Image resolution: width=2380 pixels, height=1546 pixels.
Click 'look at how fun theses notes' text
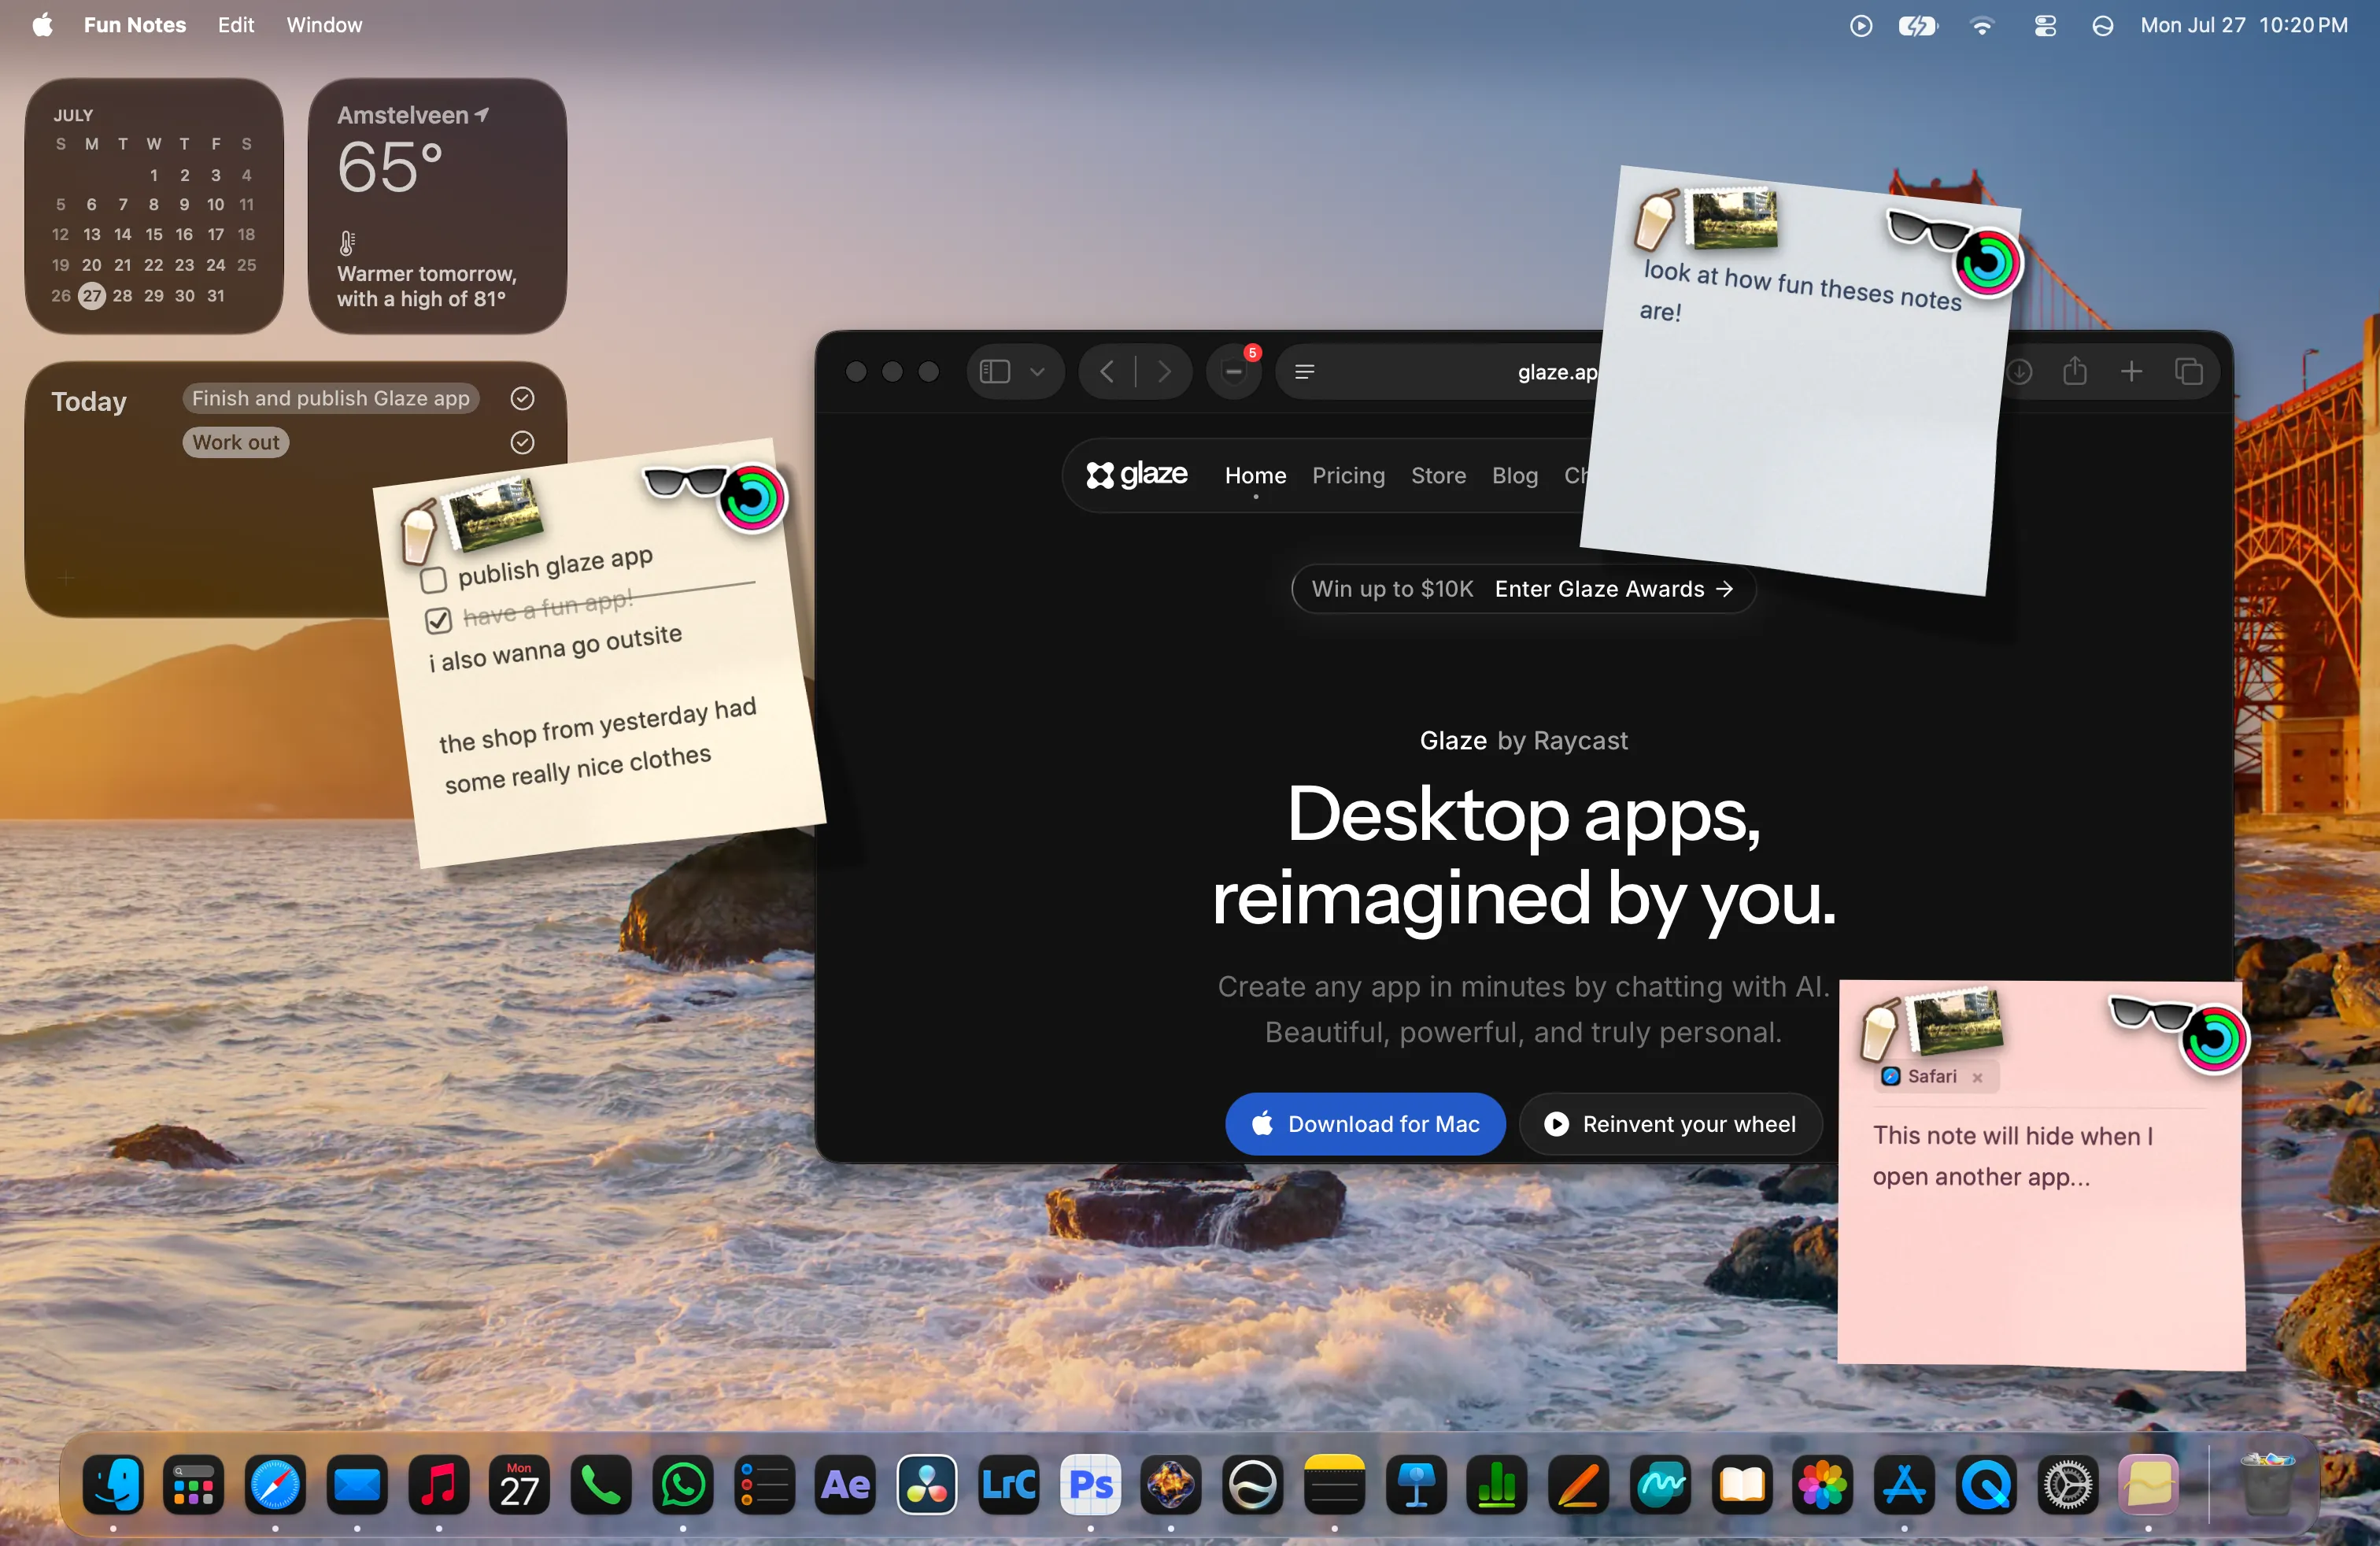1802,285
